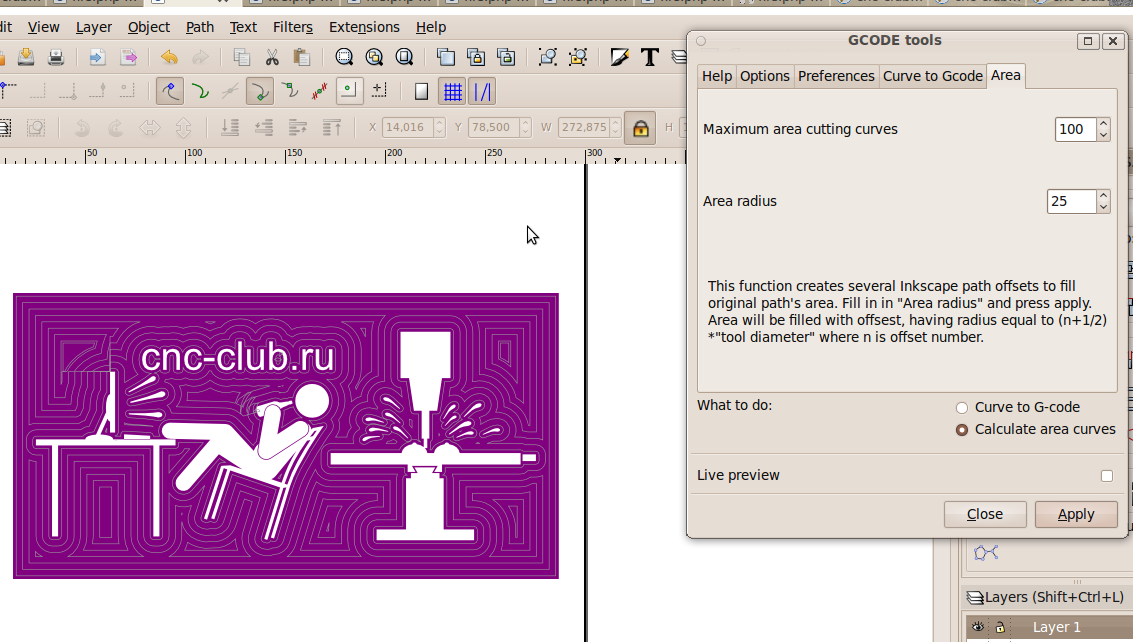Viewport: 1133px width, 642px height.
Task: Decrease the Area radius value
Action: [x=1103, y=207]
